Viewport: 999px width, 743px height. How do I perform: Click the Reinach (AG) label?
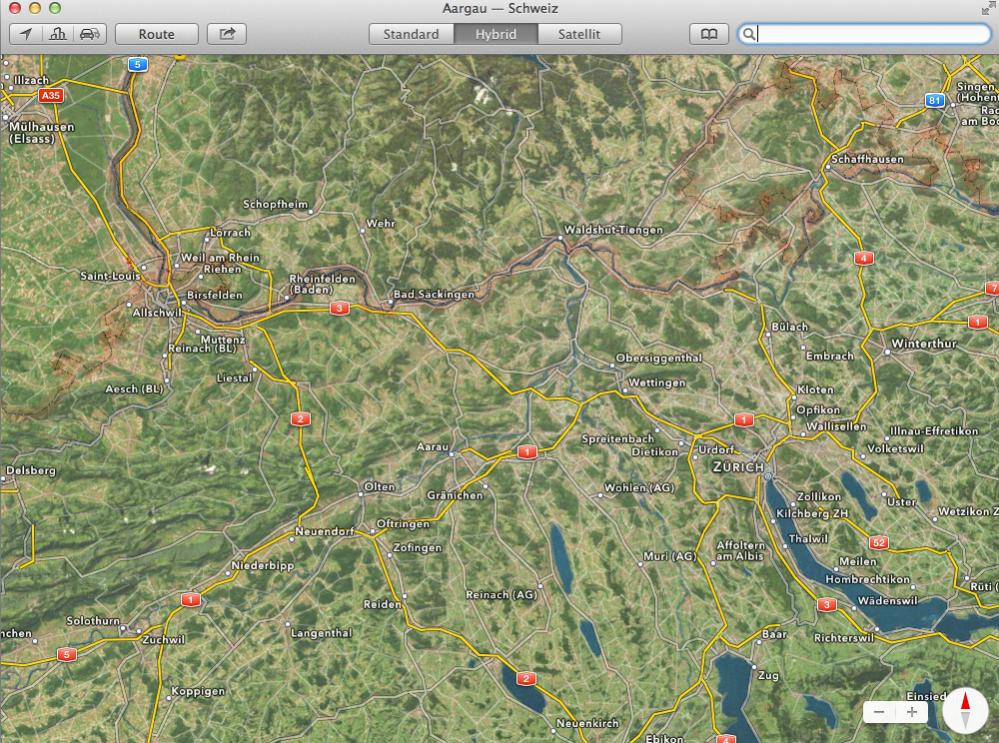(x=501, y=595)
